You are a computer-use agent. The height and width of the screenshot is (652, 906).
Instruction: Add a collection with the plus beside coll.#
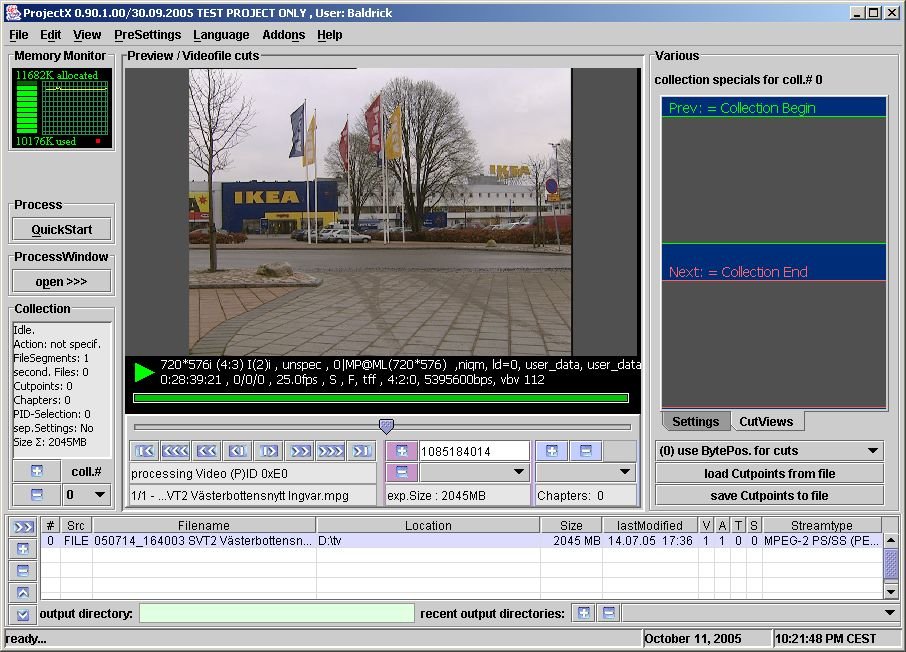(36, 471)
